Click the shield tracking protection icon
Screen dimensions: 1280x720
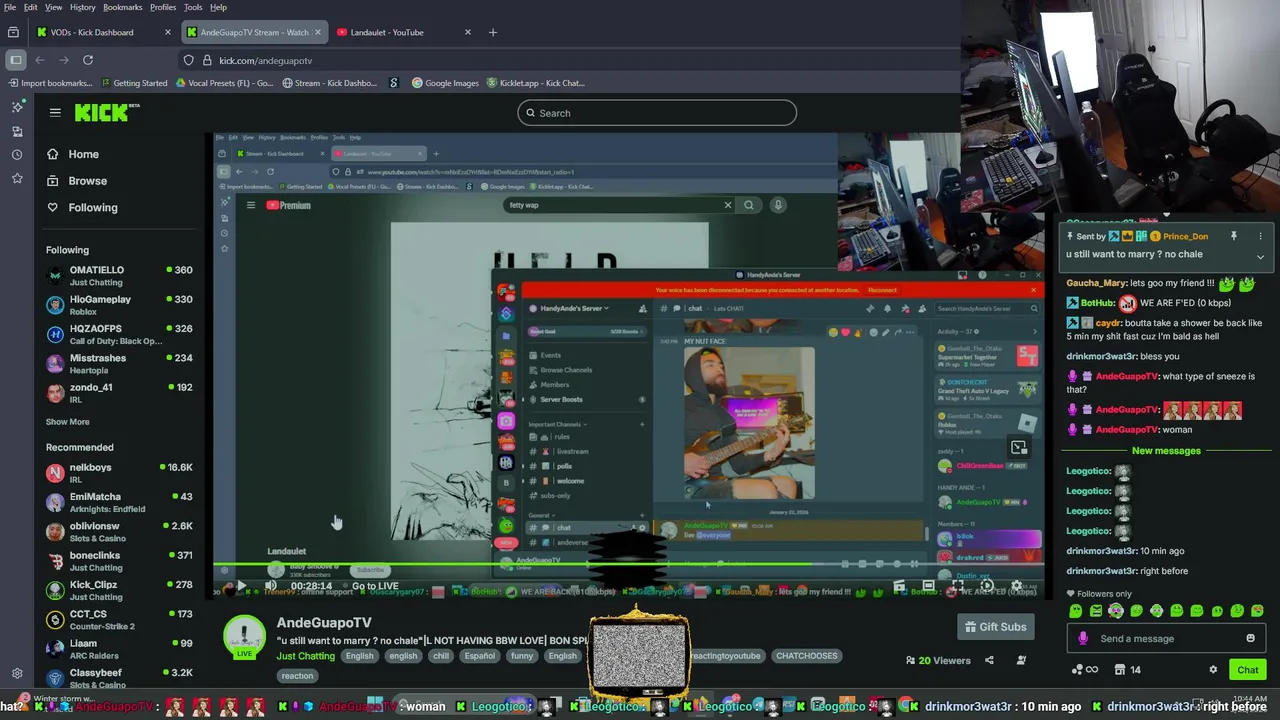point(189,60)
